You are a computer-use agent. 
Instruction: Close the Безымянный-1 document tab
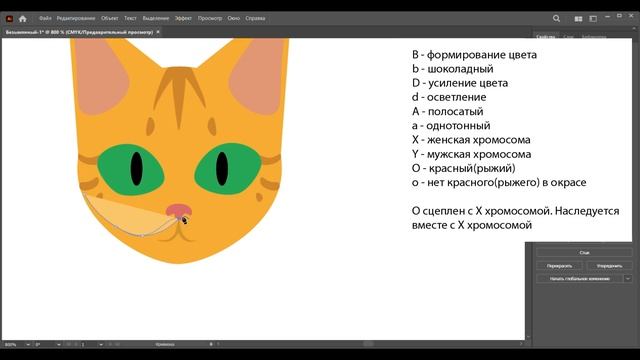pyautogui.click(x=158, y=32)
